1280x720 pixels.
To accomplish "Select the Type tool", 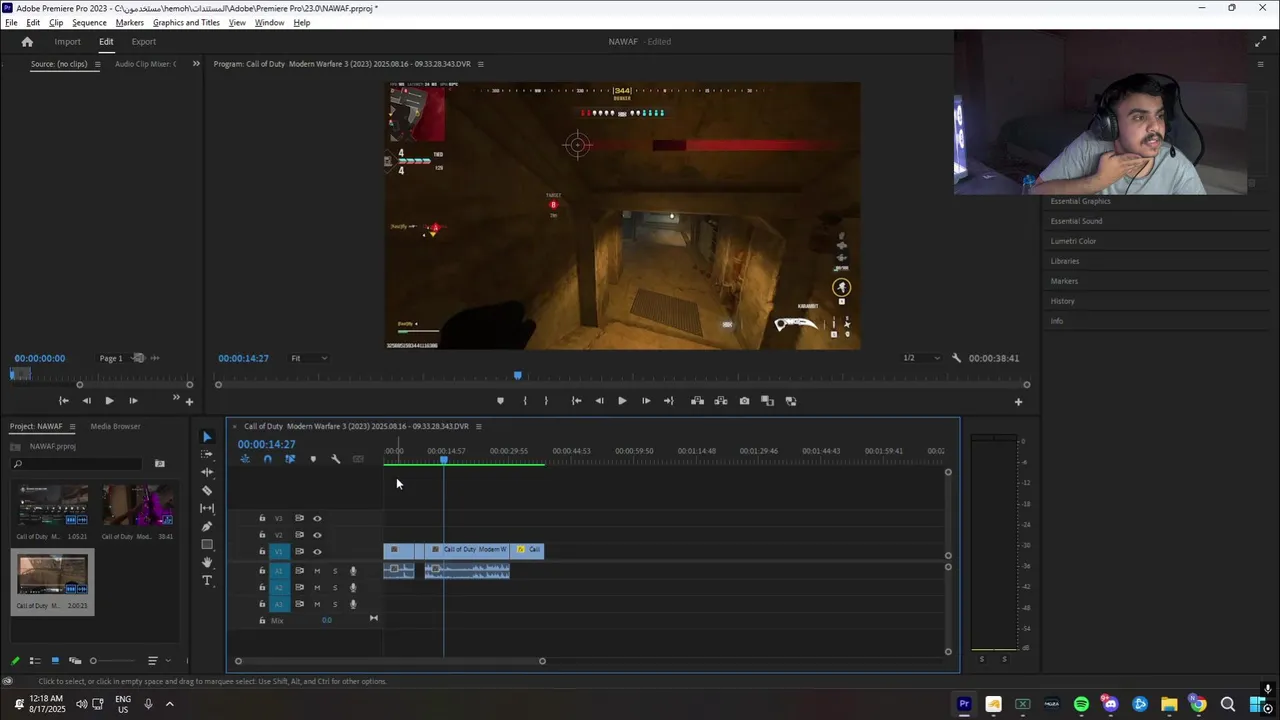I will coord(207,580).
